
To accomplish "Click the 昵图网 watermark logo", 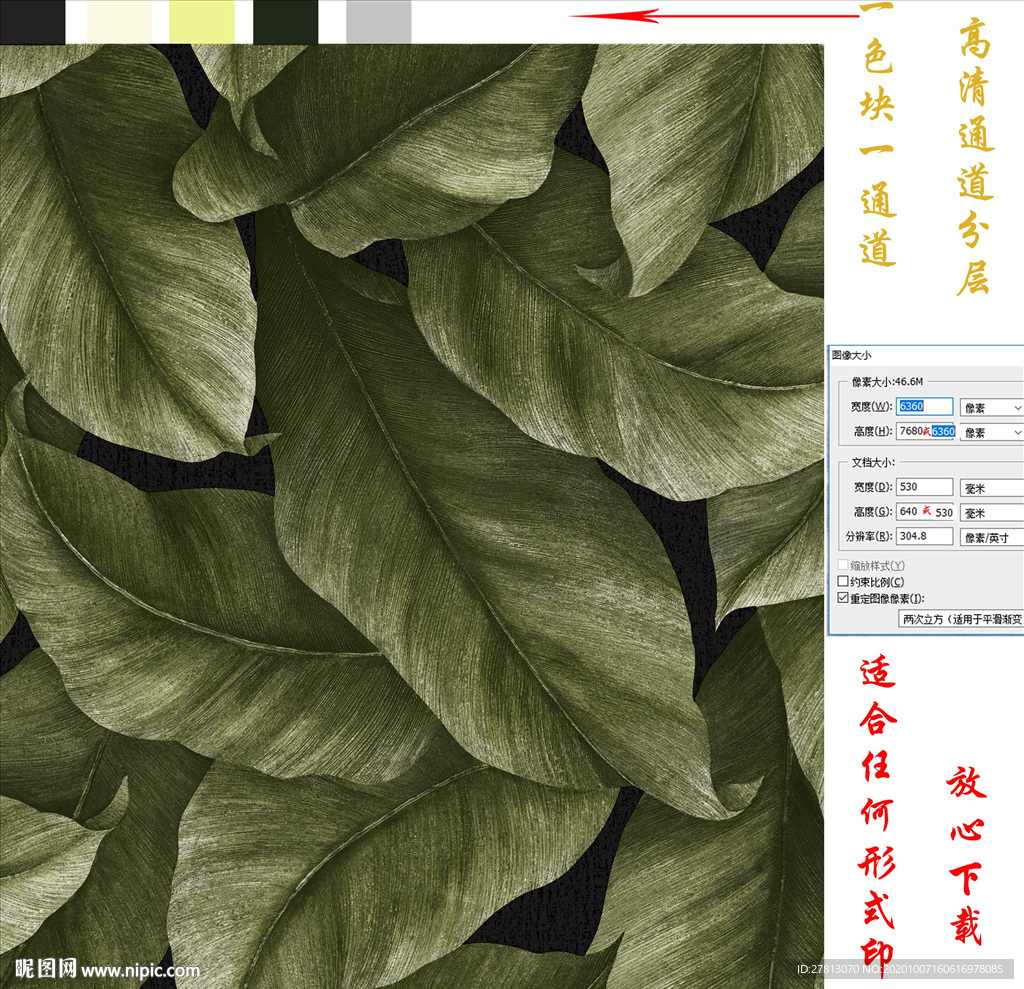I will (x=45, y=968).
